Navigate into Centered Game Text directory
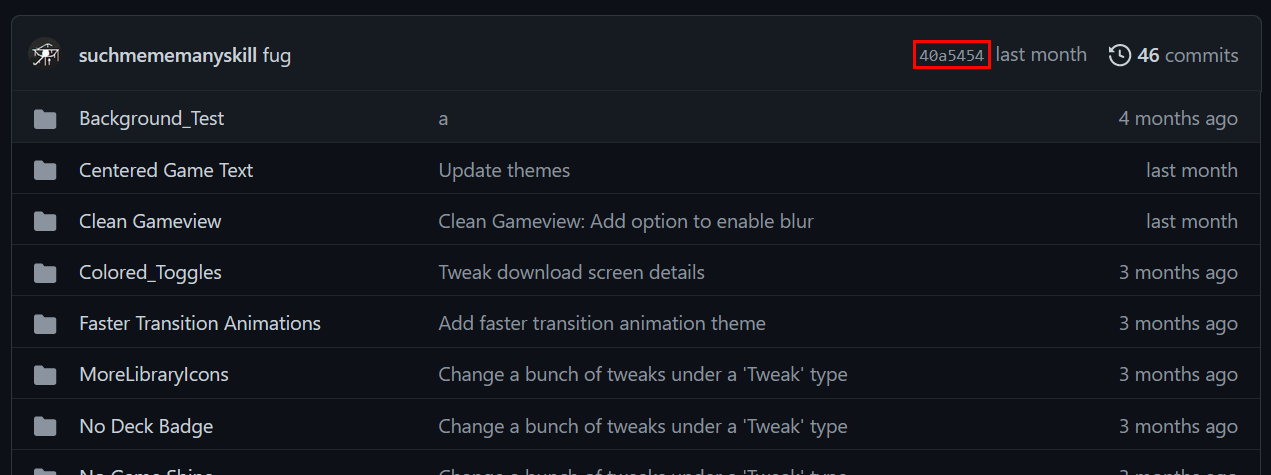Viewport: 1271px width, 475px height. [166, 171]
